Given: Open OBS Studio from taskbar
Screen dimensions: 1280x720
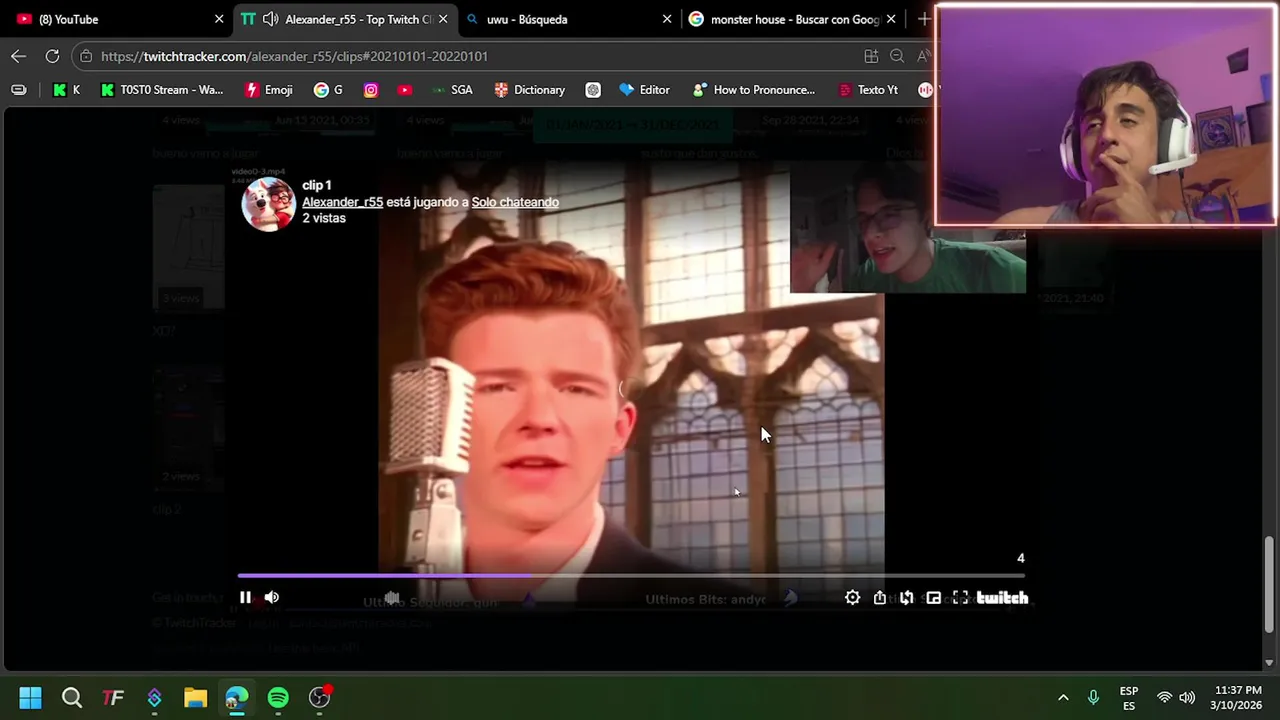Looking at the screenshot, I should [320, 697].
